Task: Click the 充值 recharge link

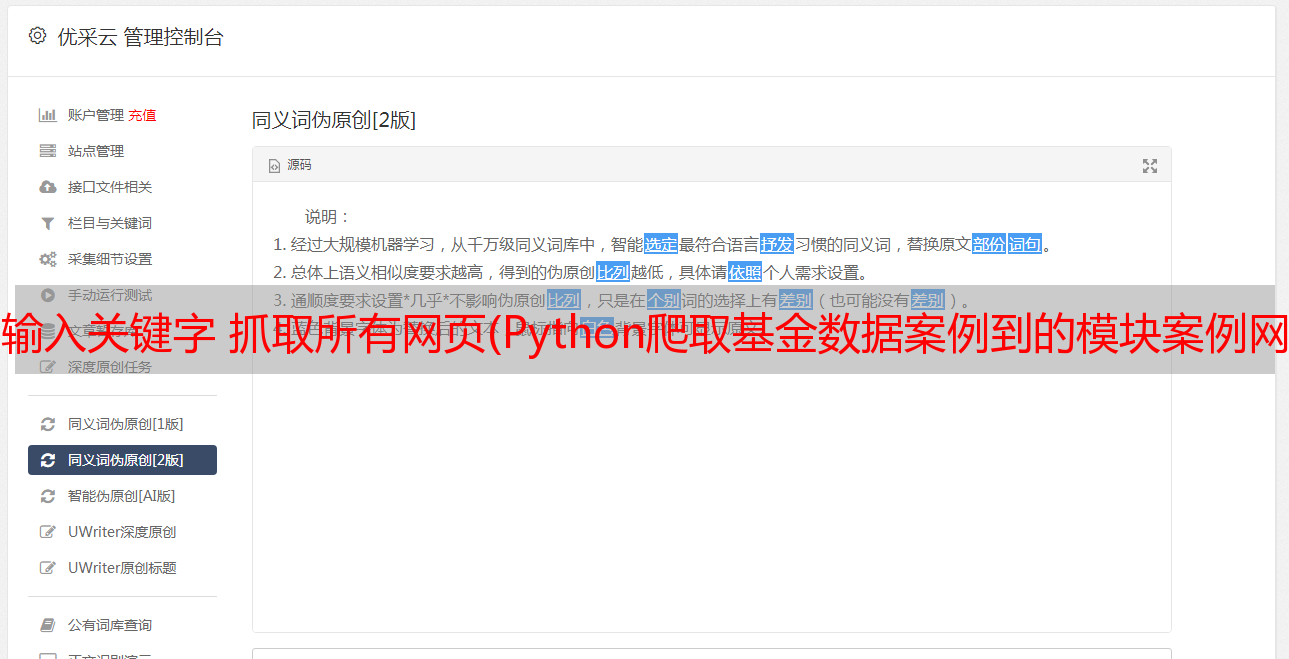Action: [x=142, y=115]
